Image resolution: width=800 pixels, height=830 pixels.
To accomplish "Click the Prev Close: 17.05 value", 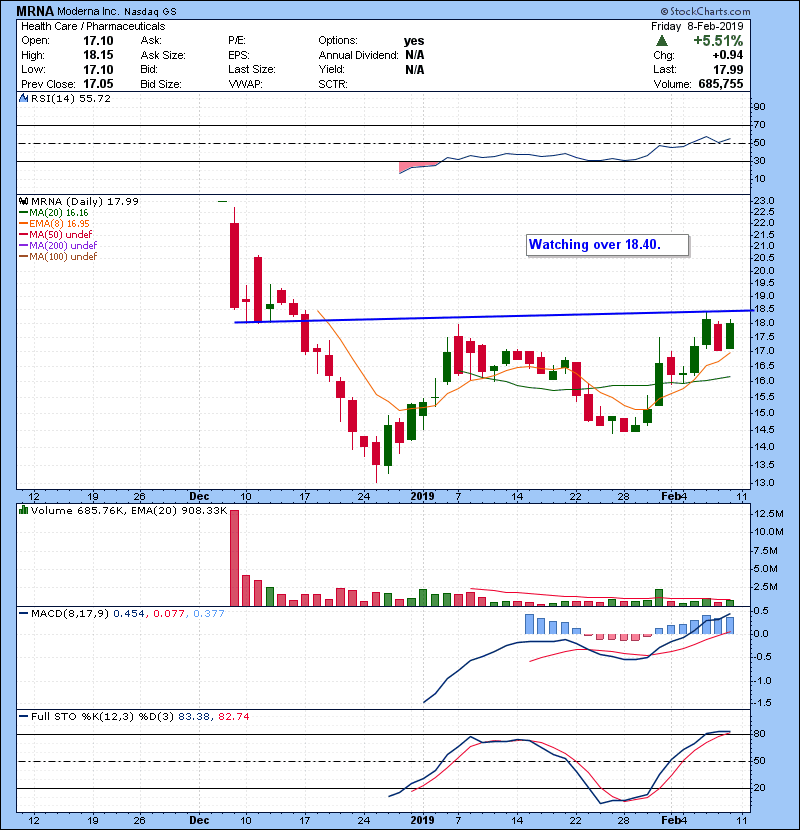I will [98, 84].
